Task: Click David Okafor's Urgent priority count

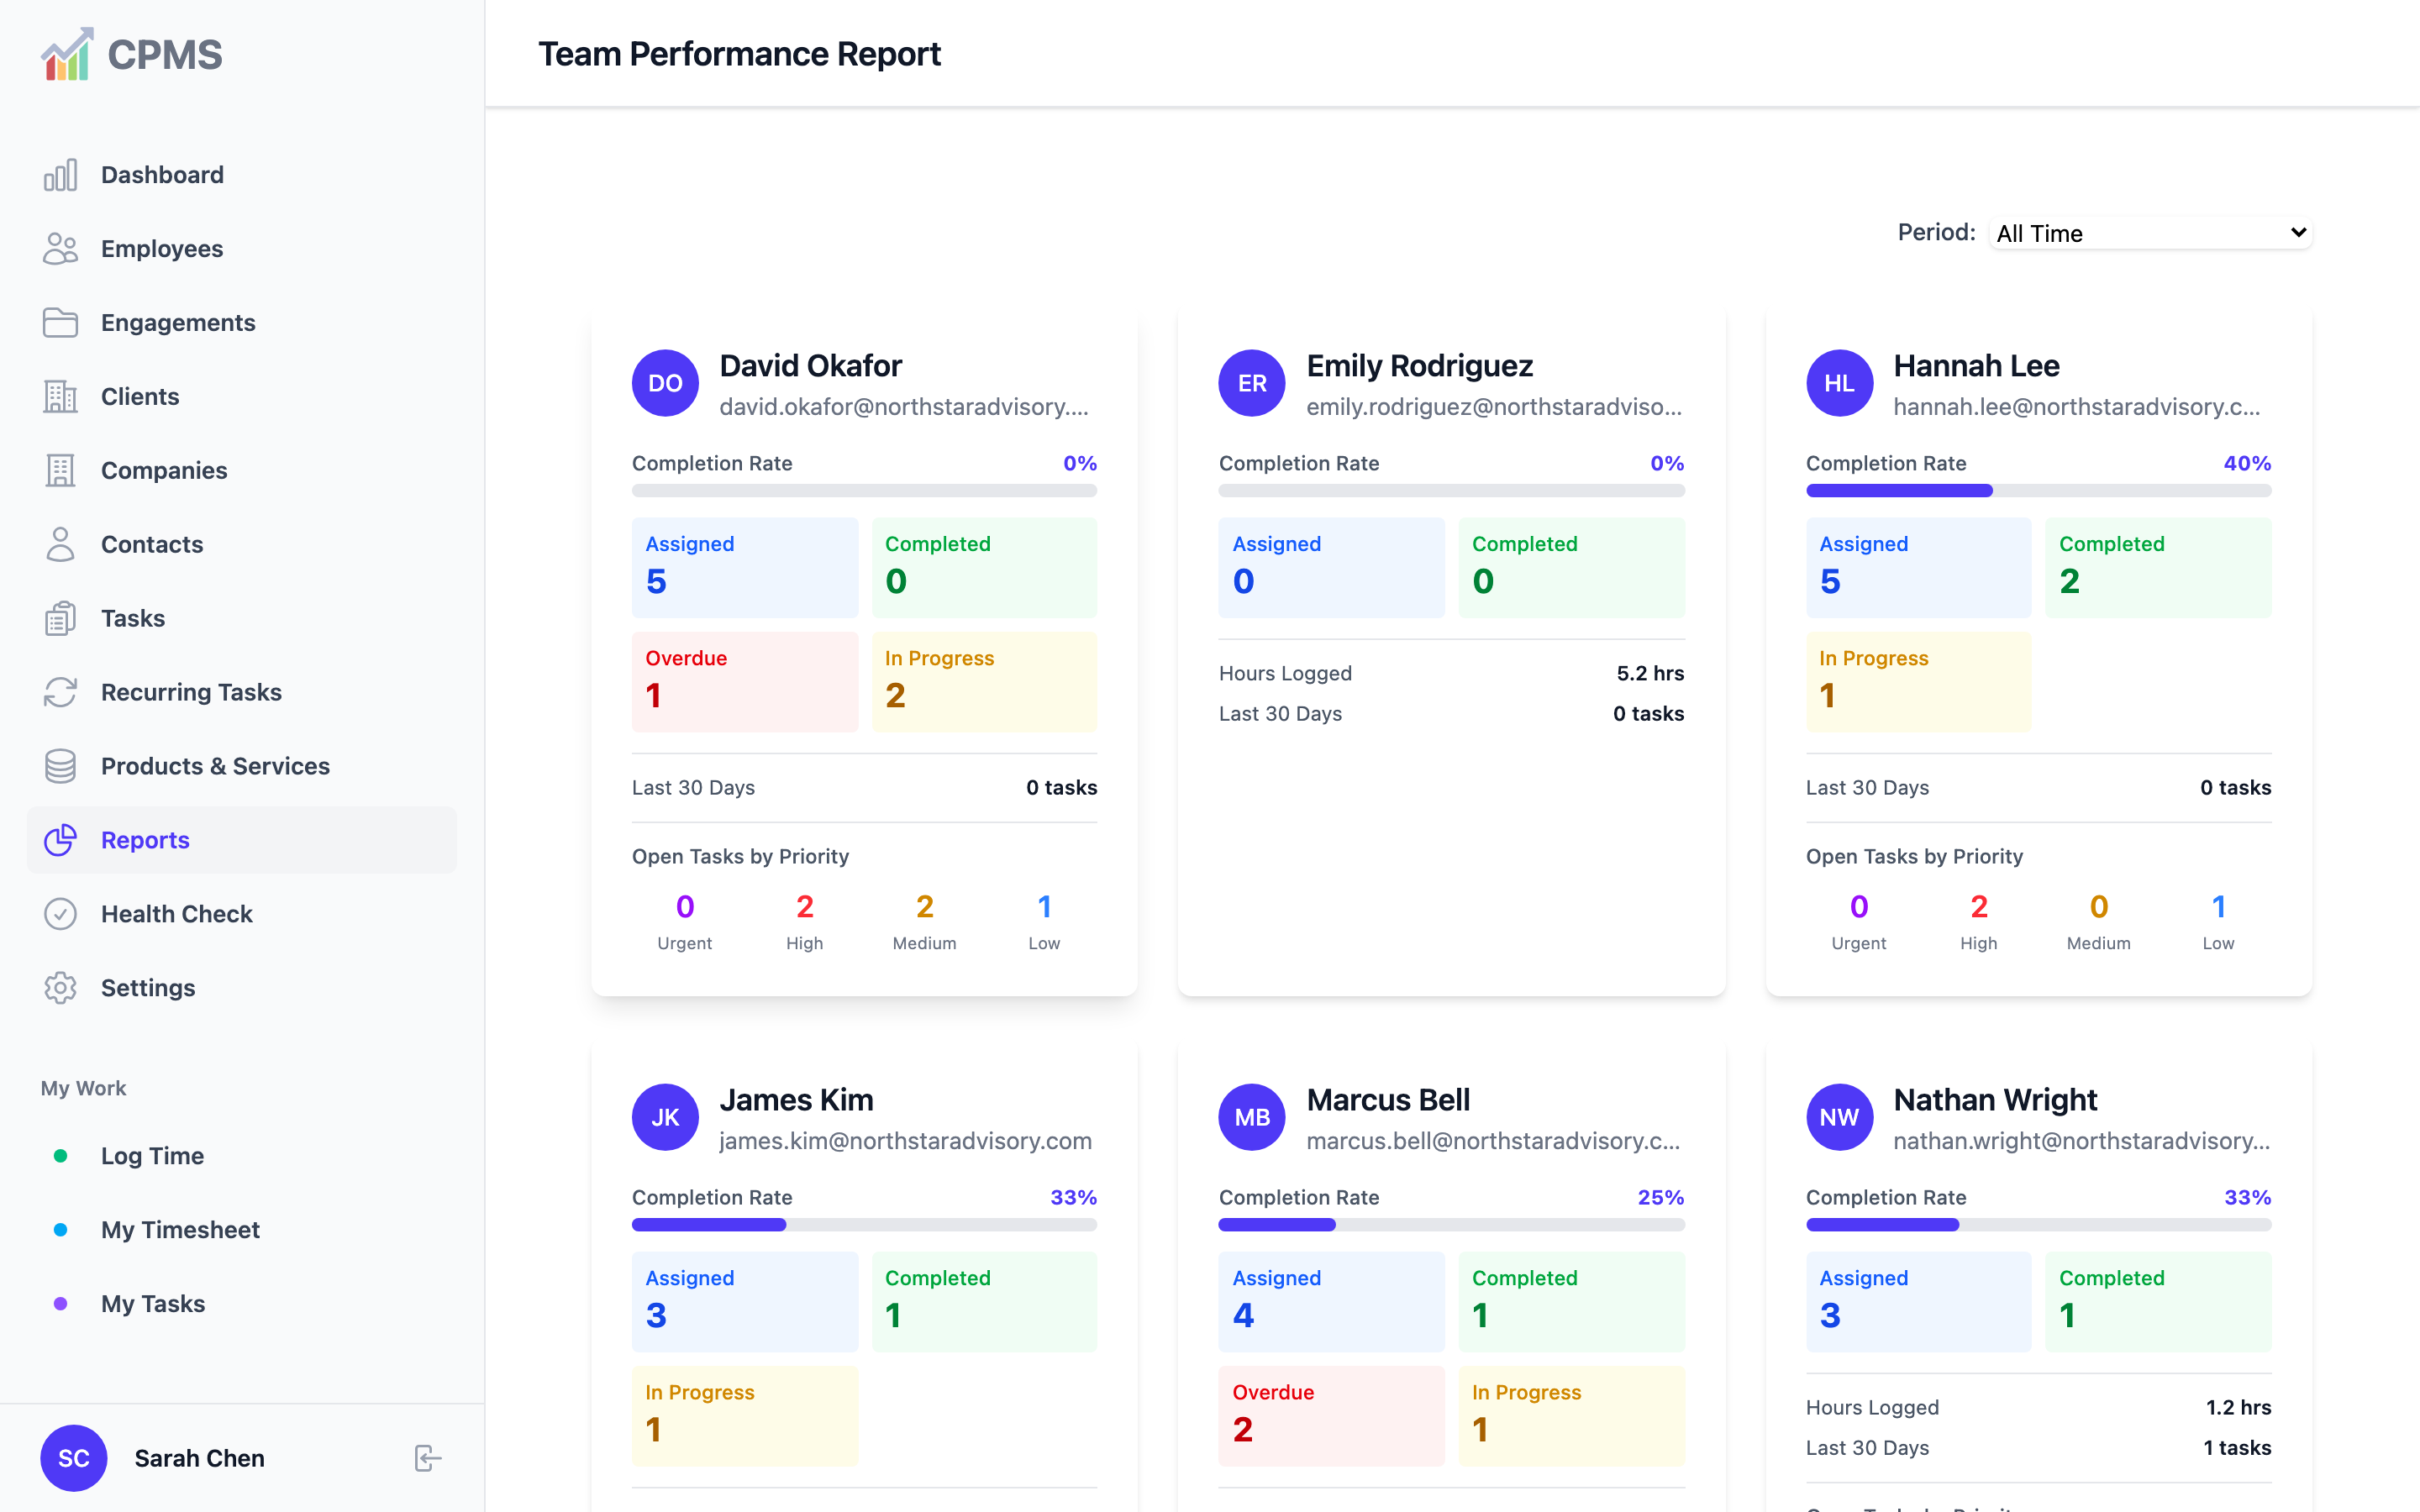Action: click(x=684, y=907)
